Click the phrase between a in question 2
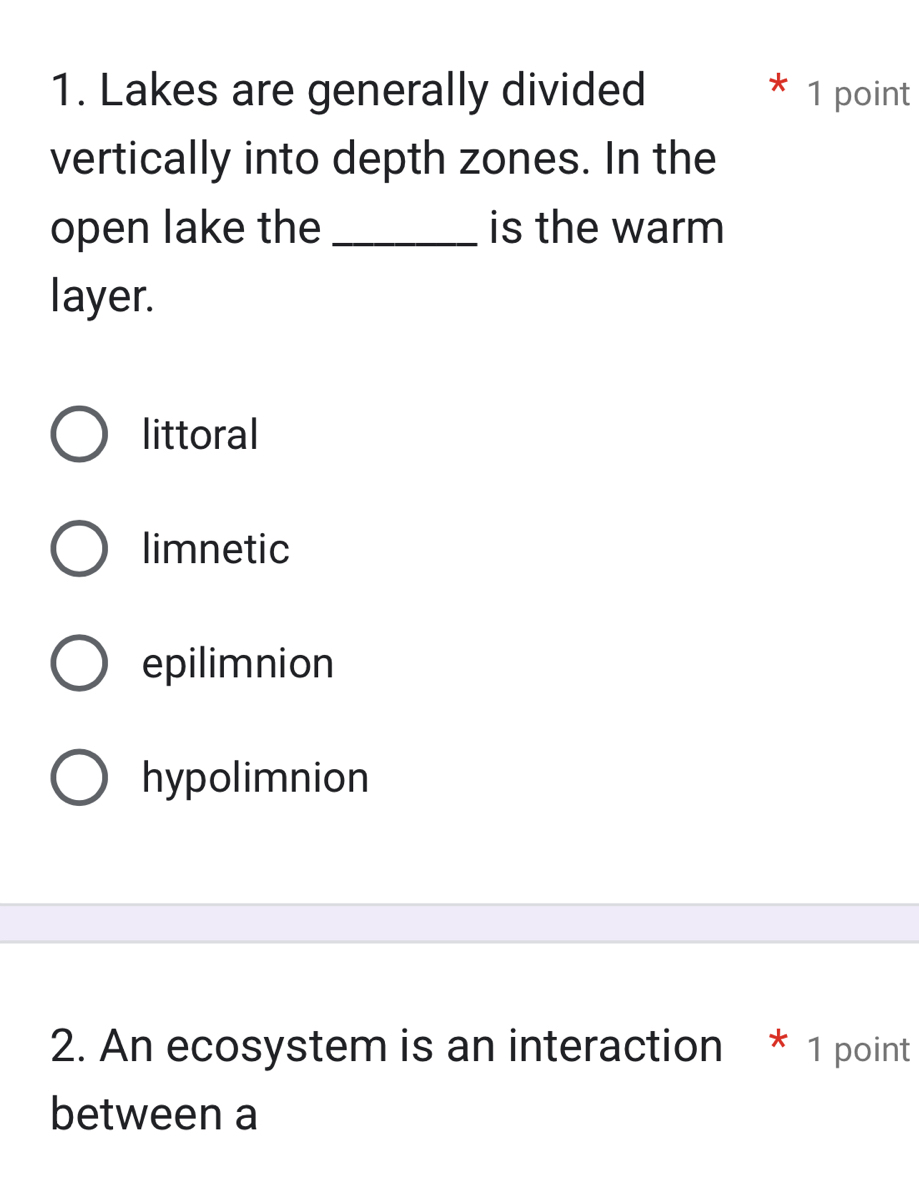This screenshot has width=919, height=1179. tap(152, 1113)
